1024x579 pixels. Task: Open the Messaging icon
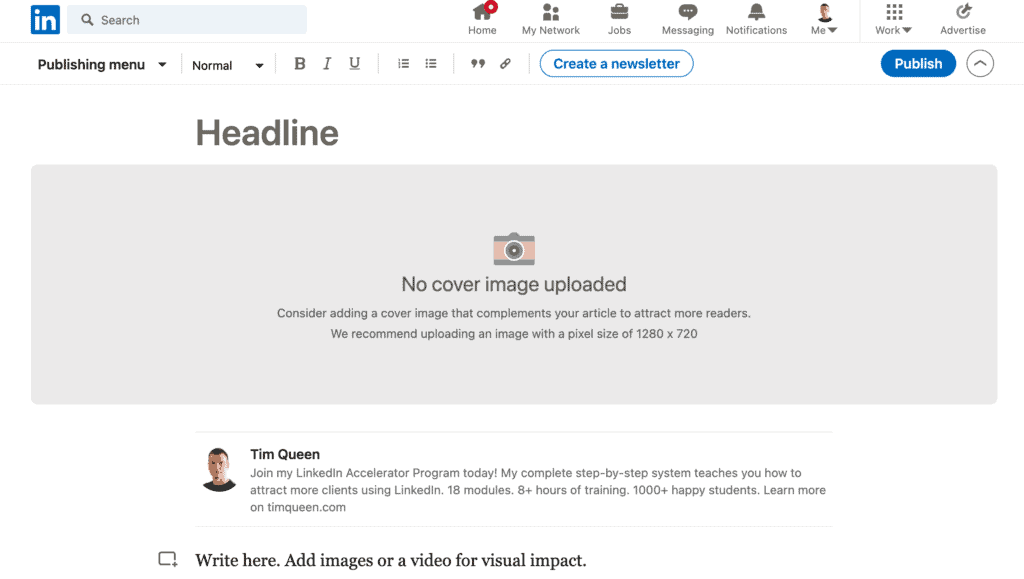coord(687,14)
